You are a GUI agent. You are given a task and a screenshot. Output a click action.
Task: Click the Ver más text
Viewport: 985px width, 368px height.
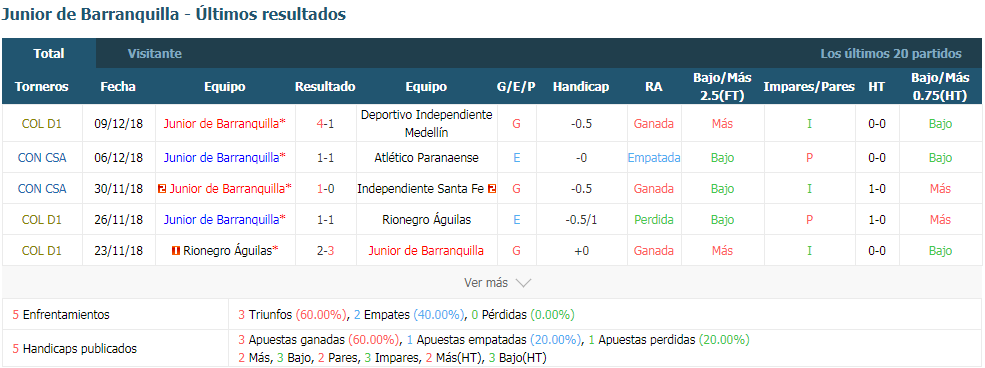[x=486, y=283]
